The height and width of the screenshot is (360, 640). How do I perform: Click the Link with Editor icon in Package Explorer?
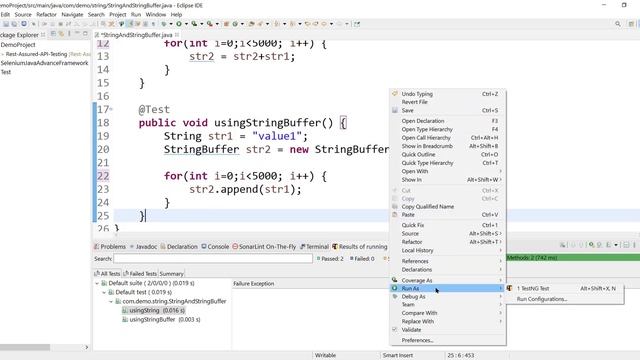(x=61, y=34)
